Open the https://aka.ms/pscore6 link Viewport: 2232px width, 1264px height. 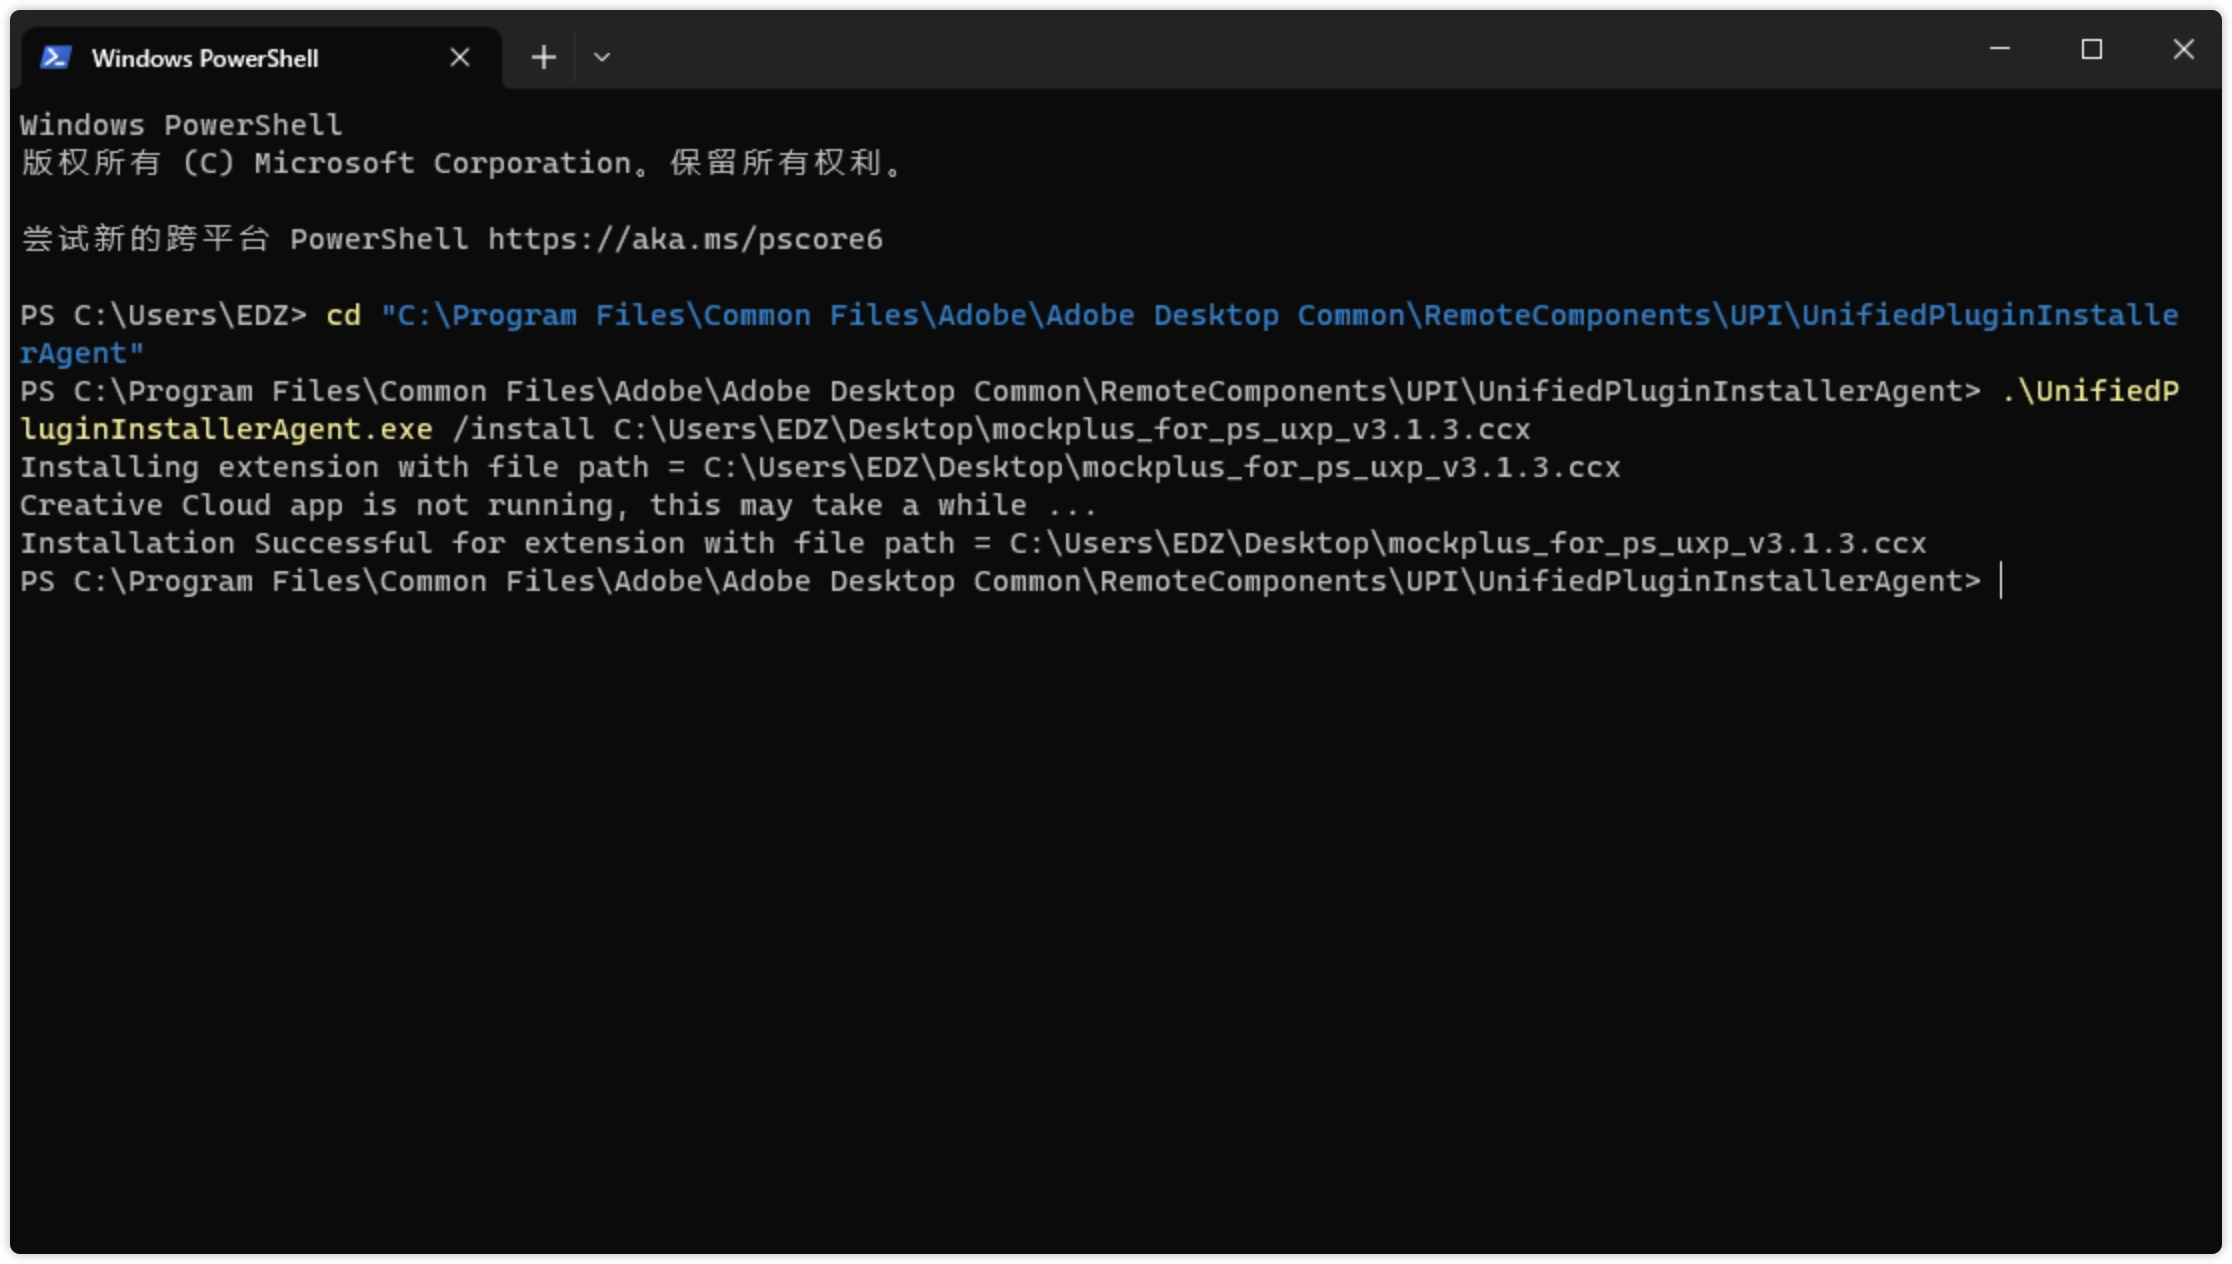685,240
